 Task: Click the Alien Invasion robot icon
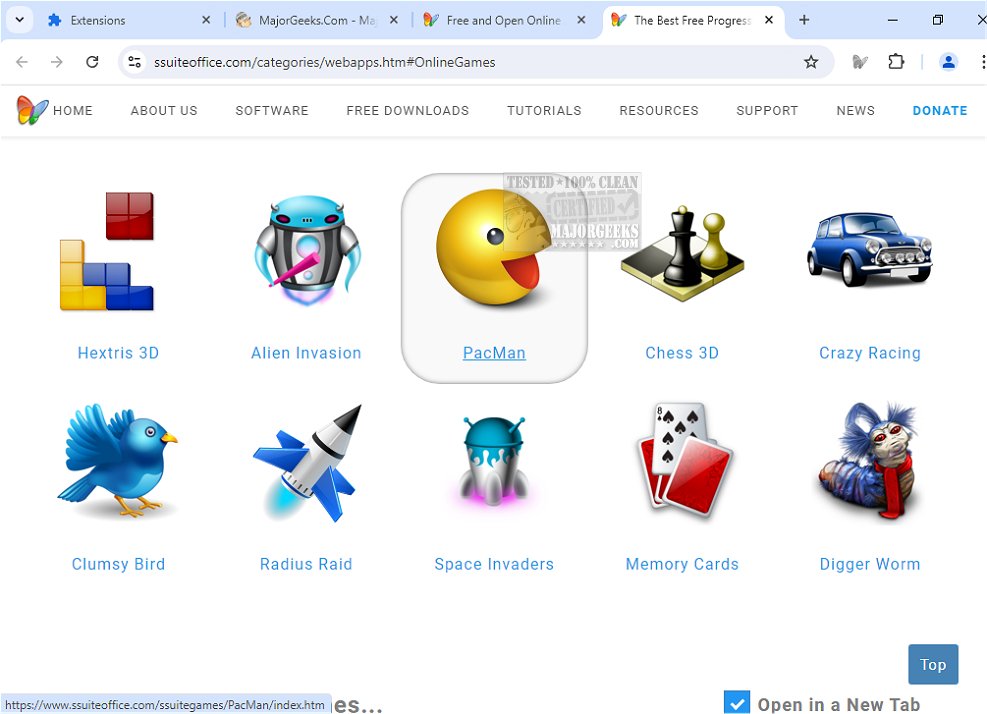307,250
